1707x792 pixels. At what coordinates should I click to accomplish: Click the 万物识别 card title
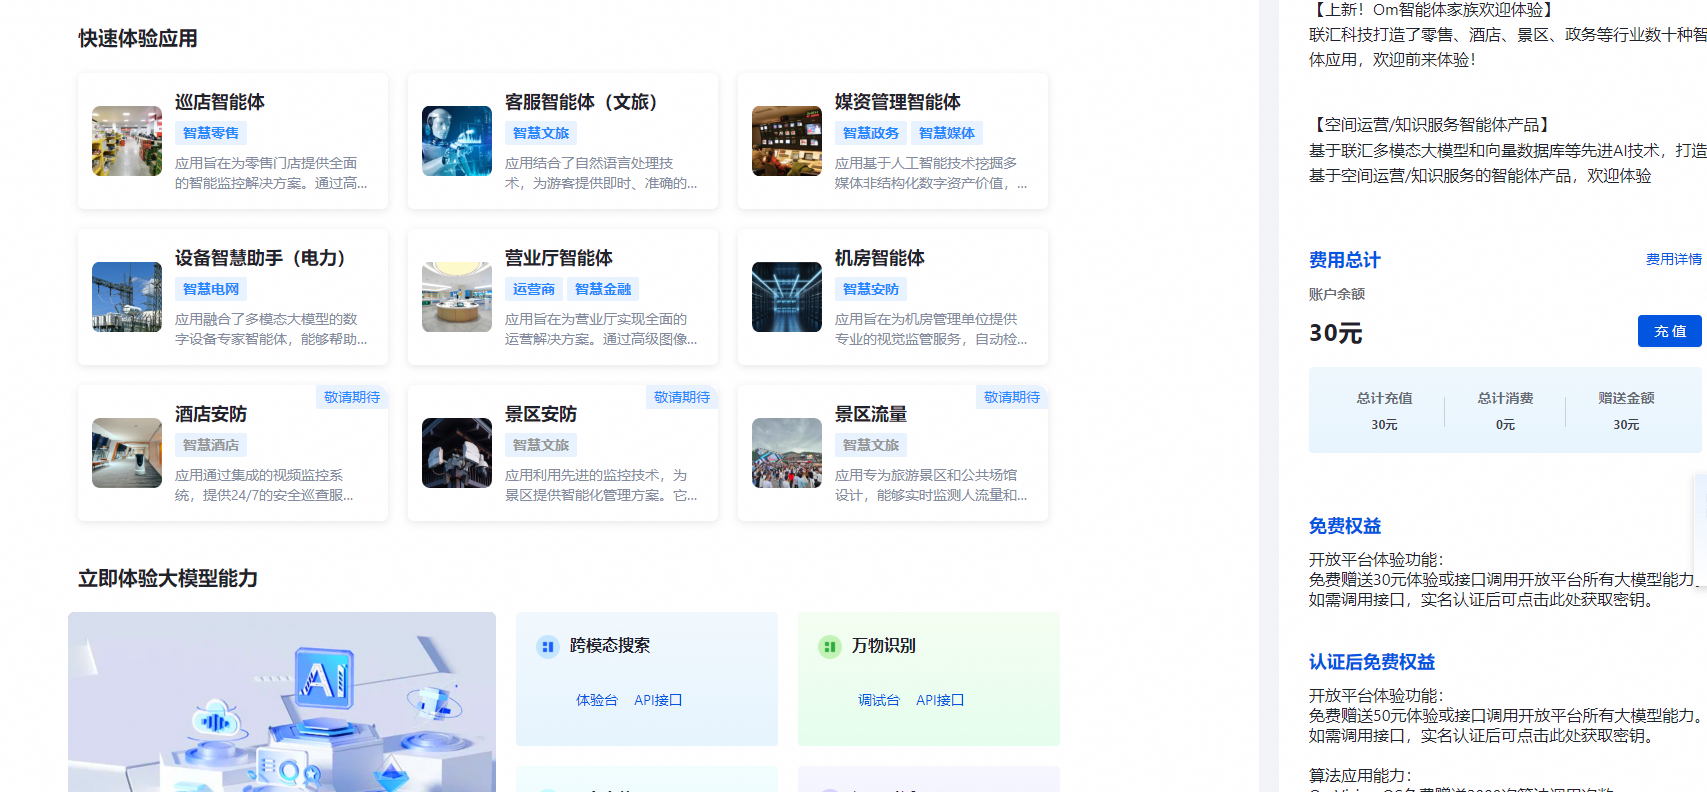click(884, 646)
